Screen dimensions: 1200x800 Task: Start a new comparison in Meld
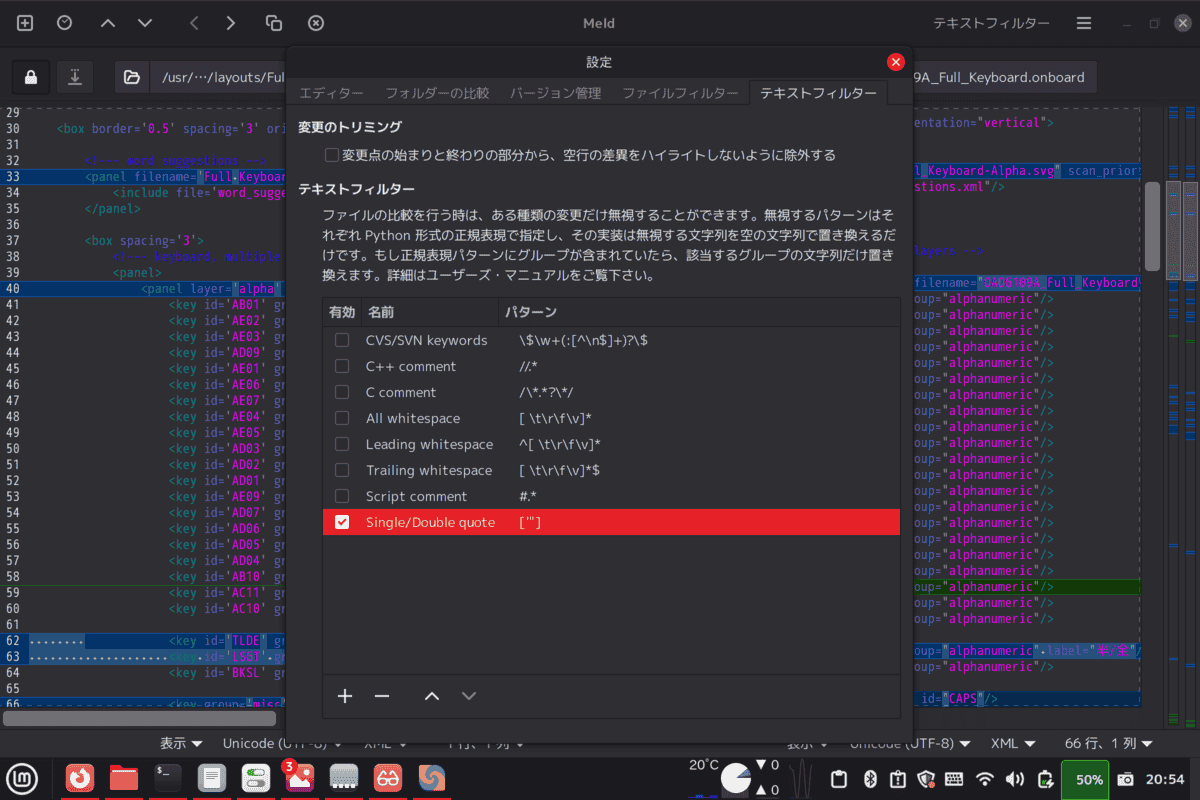25,23
